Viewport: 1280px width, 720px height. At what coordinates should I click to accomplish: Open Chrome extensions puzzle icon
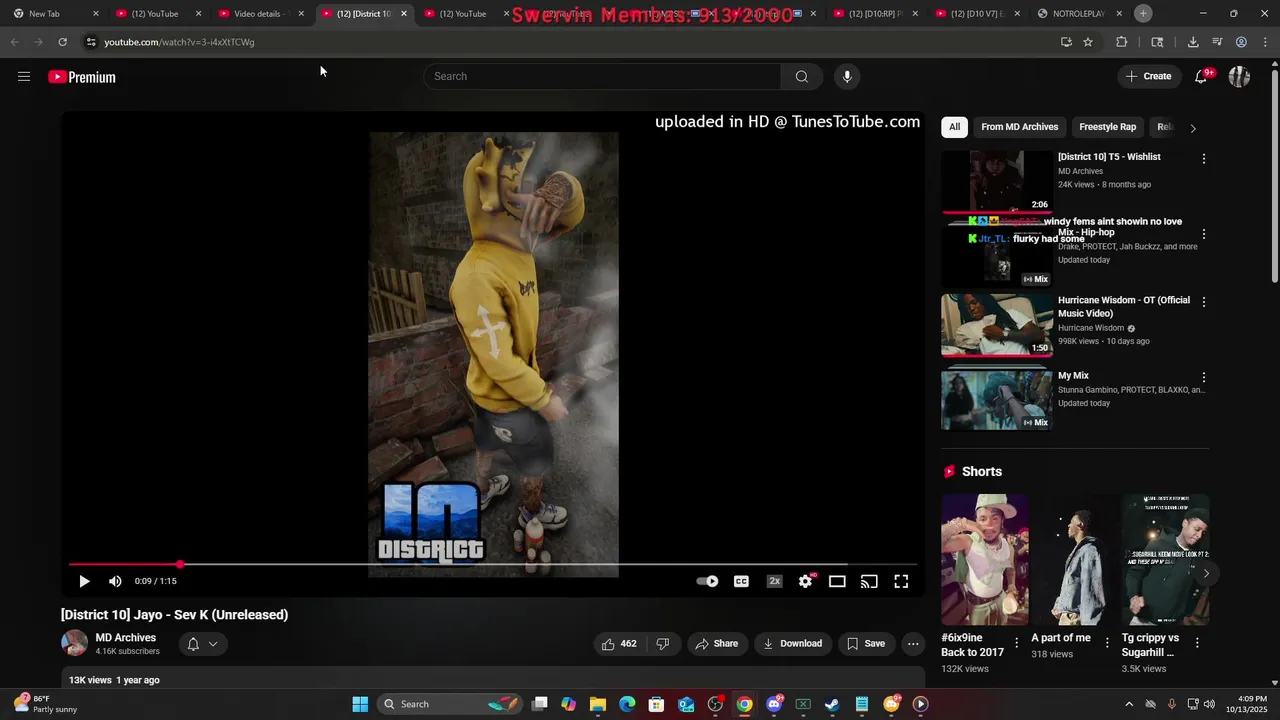1121,42
